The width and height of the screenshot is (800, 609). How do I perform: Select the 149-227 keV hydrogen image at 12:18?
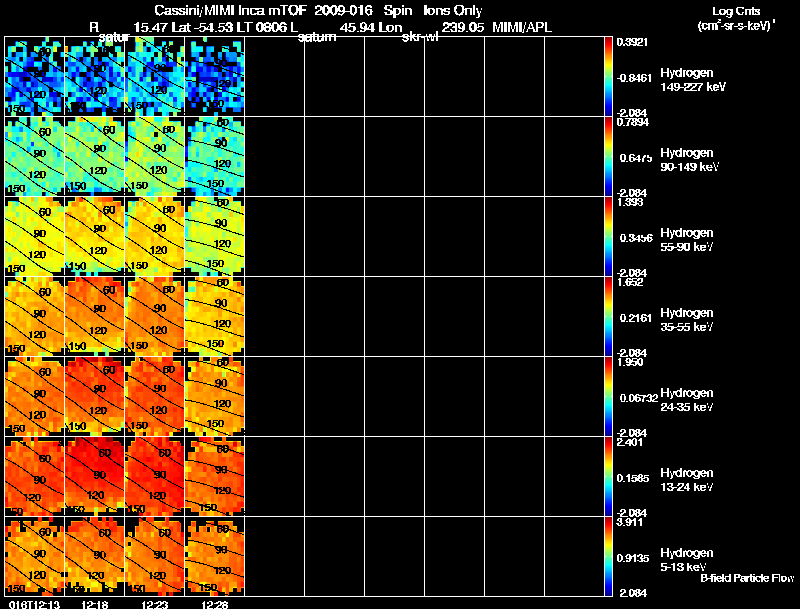(94, 77)
